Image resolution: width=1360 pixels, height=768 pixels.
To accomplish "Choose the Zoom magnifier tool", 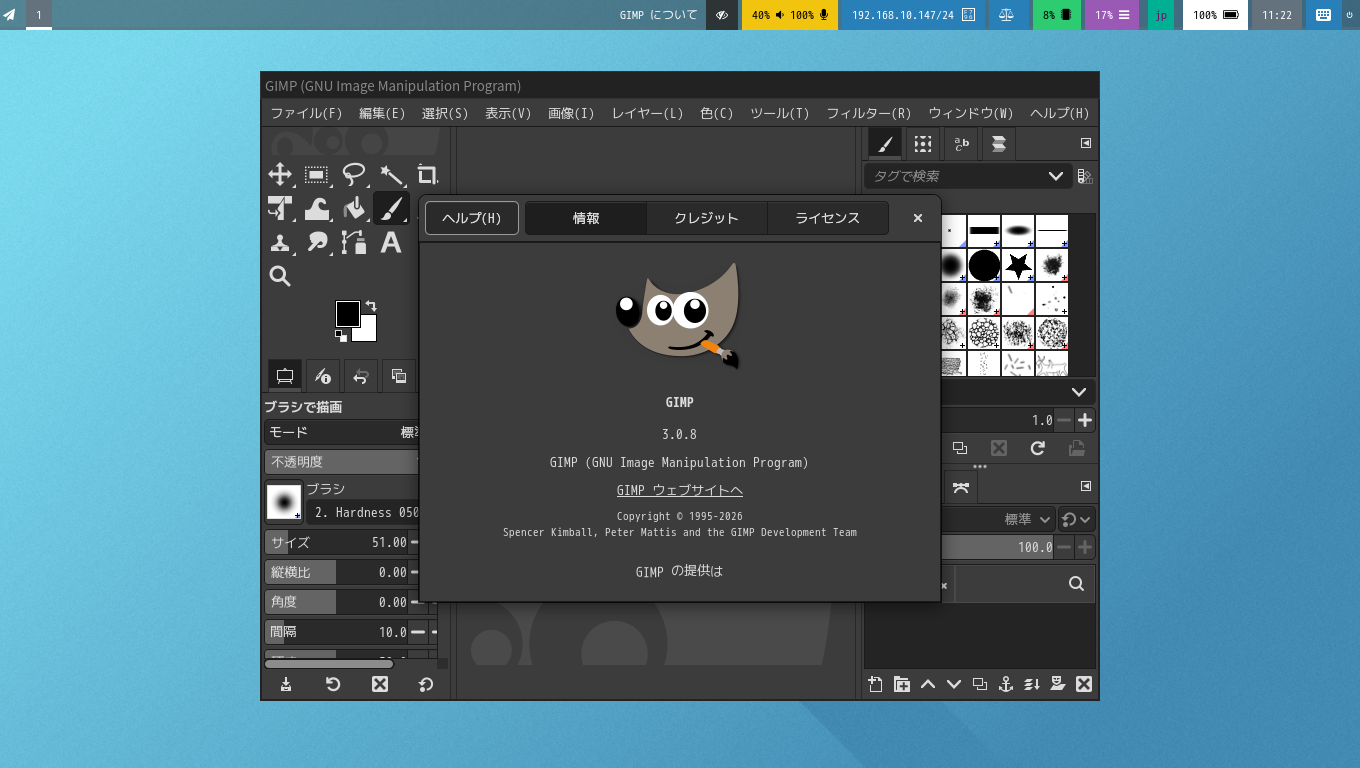I will pos(280,276).
